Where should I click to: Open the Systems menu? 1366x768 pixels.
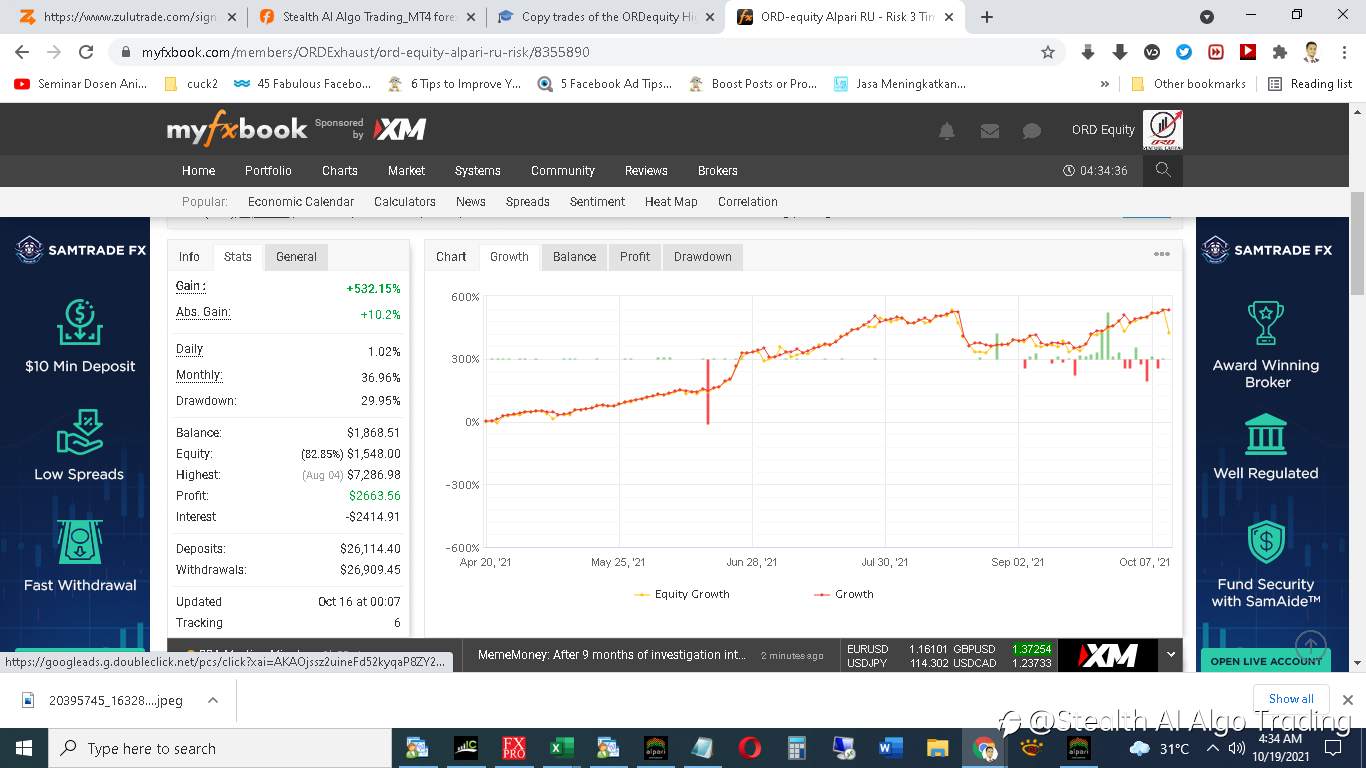click(x=478, y=171)
